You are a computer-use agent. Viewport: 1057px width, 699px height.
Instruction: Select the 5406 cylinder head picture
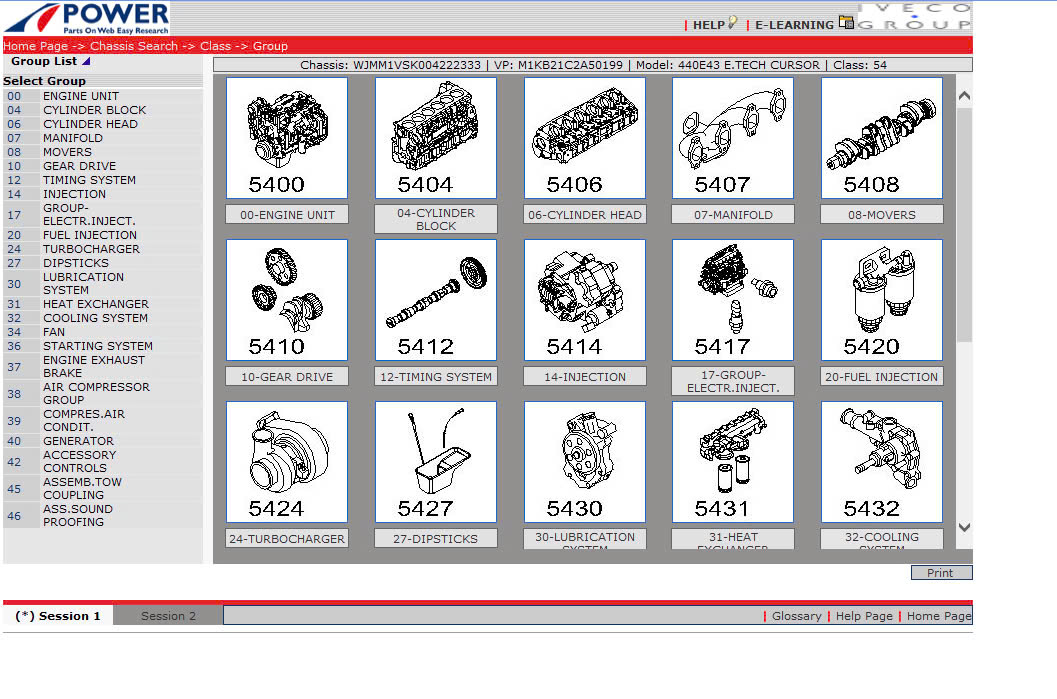(x=584, y=138)
